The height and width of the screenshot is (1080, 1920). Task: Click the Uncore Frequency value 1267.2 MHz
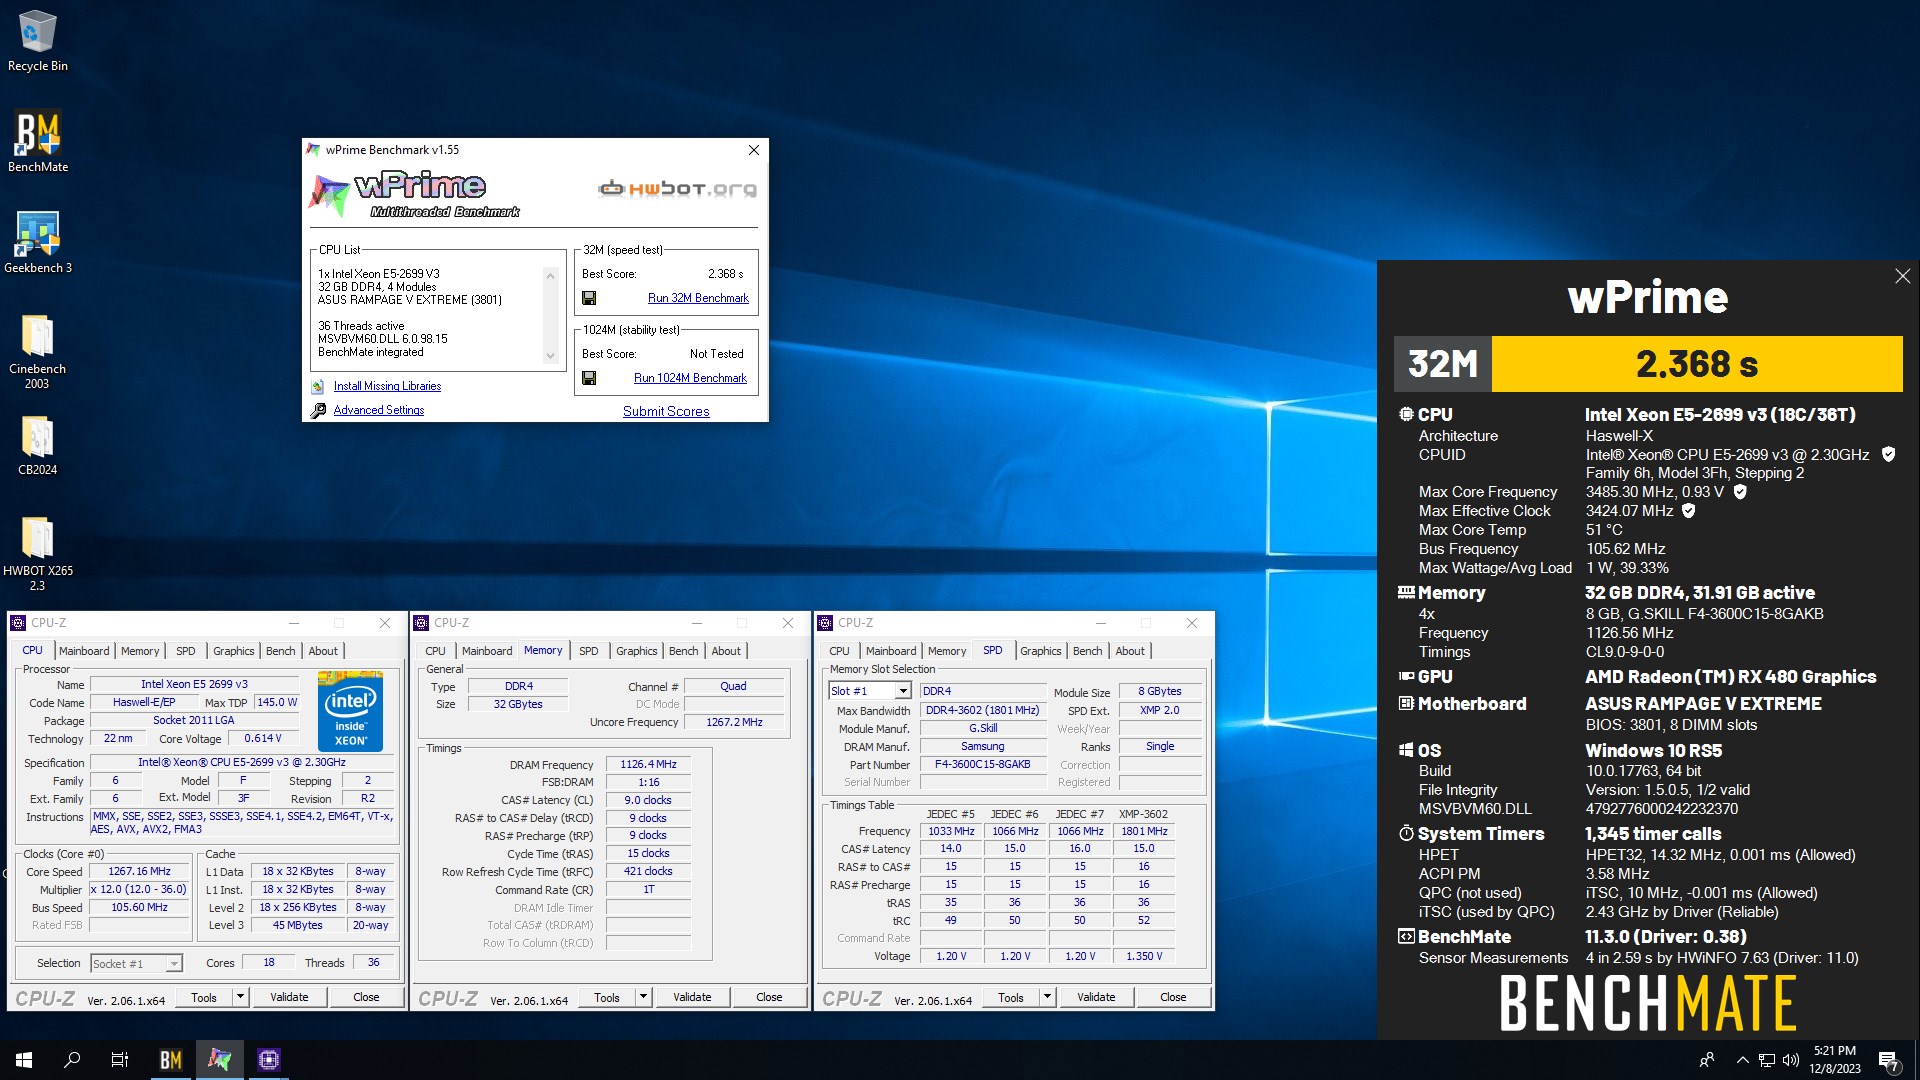tap(734, 722)
